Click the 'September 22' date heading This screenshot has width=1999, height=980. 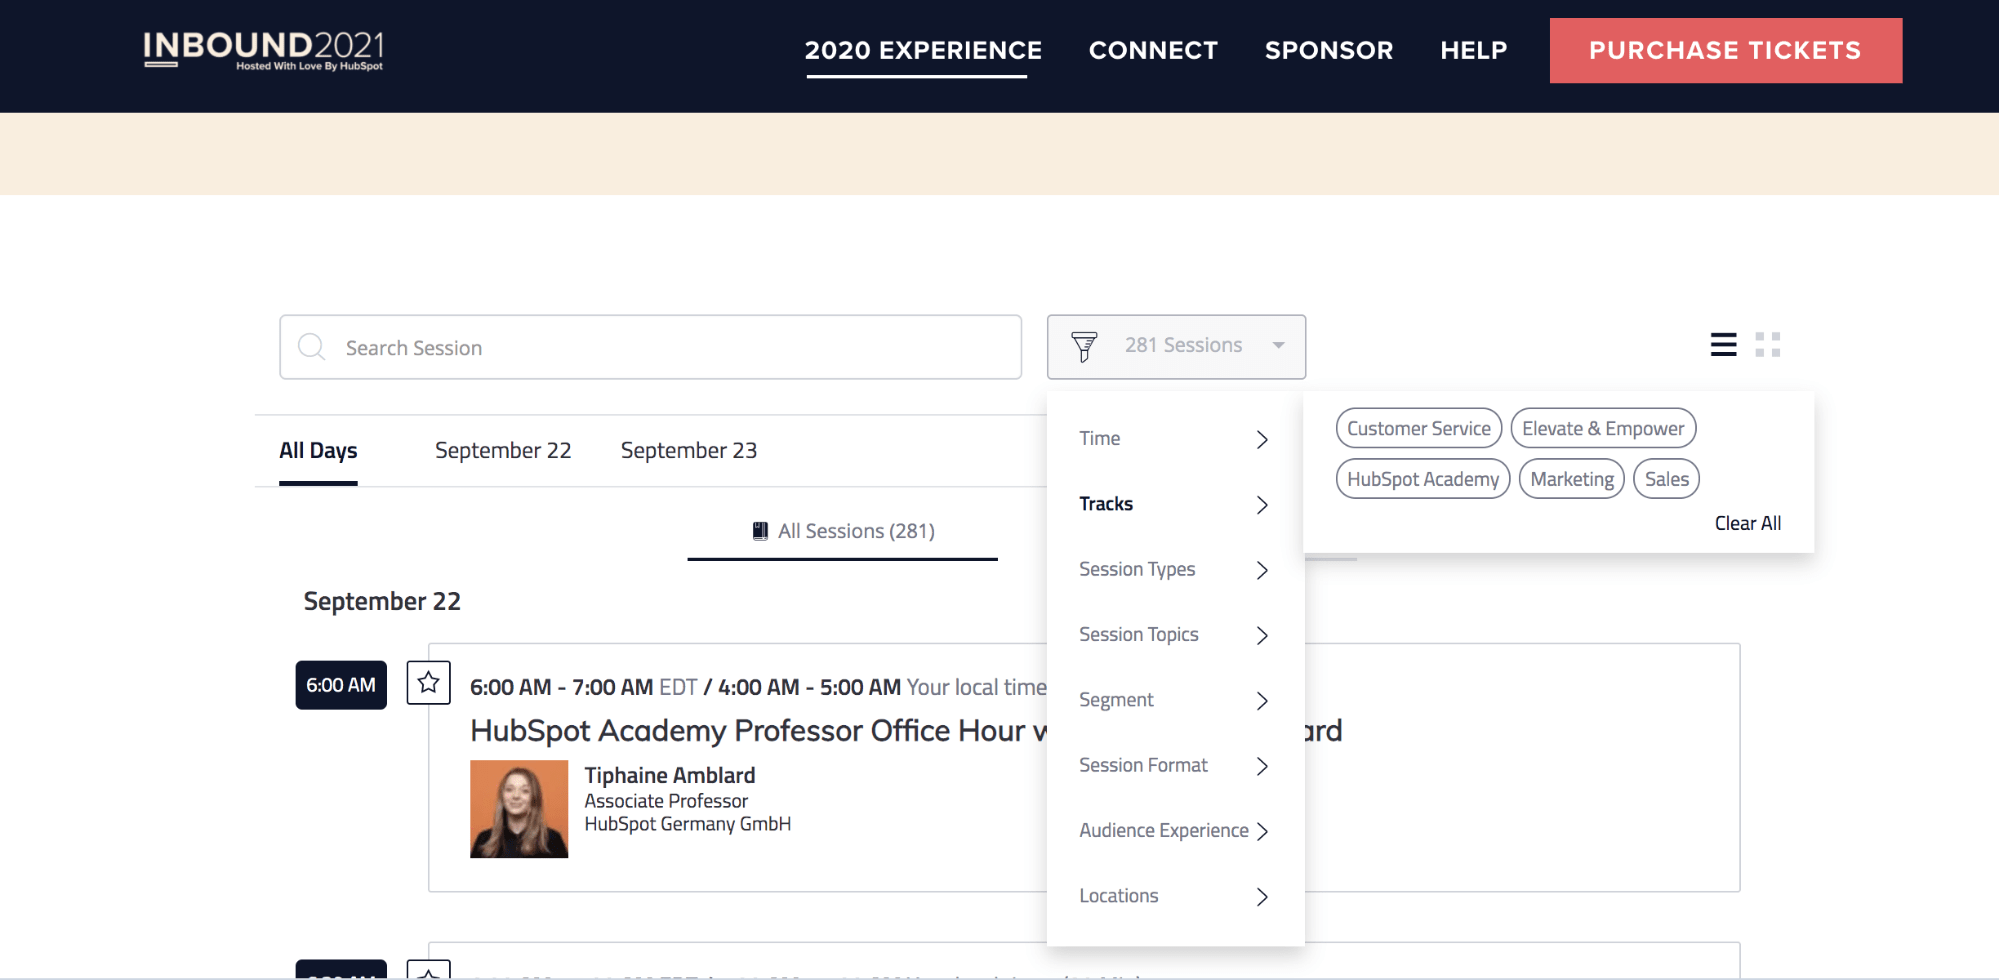pyautogui.click(x=382, y=601)
